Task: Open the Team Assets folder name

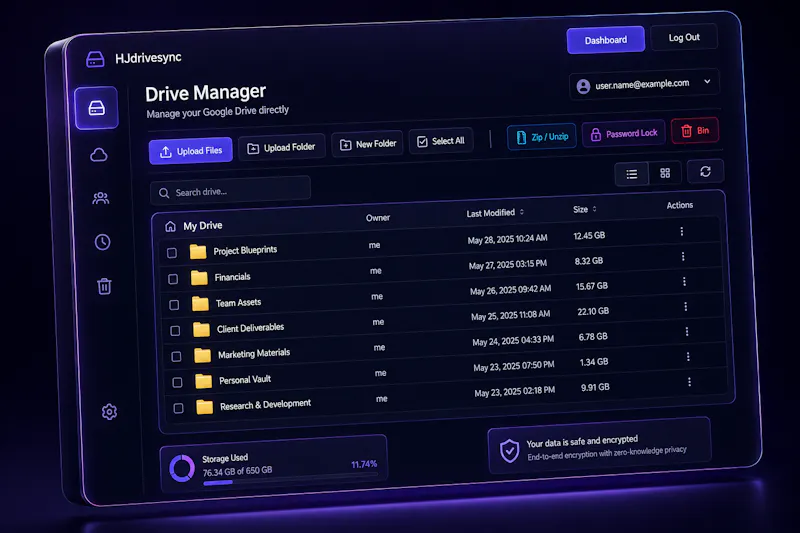Action: pyautogui.click(x=238, y=302)
